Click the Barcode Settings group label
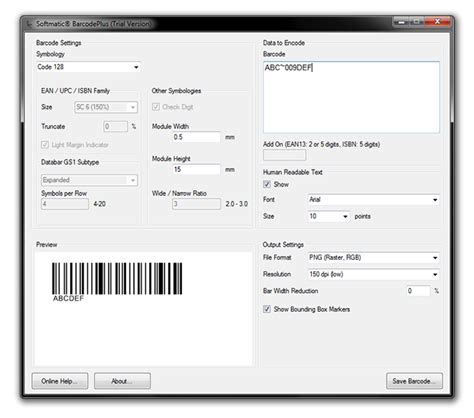474x418 pixels. tap(59, 43)
